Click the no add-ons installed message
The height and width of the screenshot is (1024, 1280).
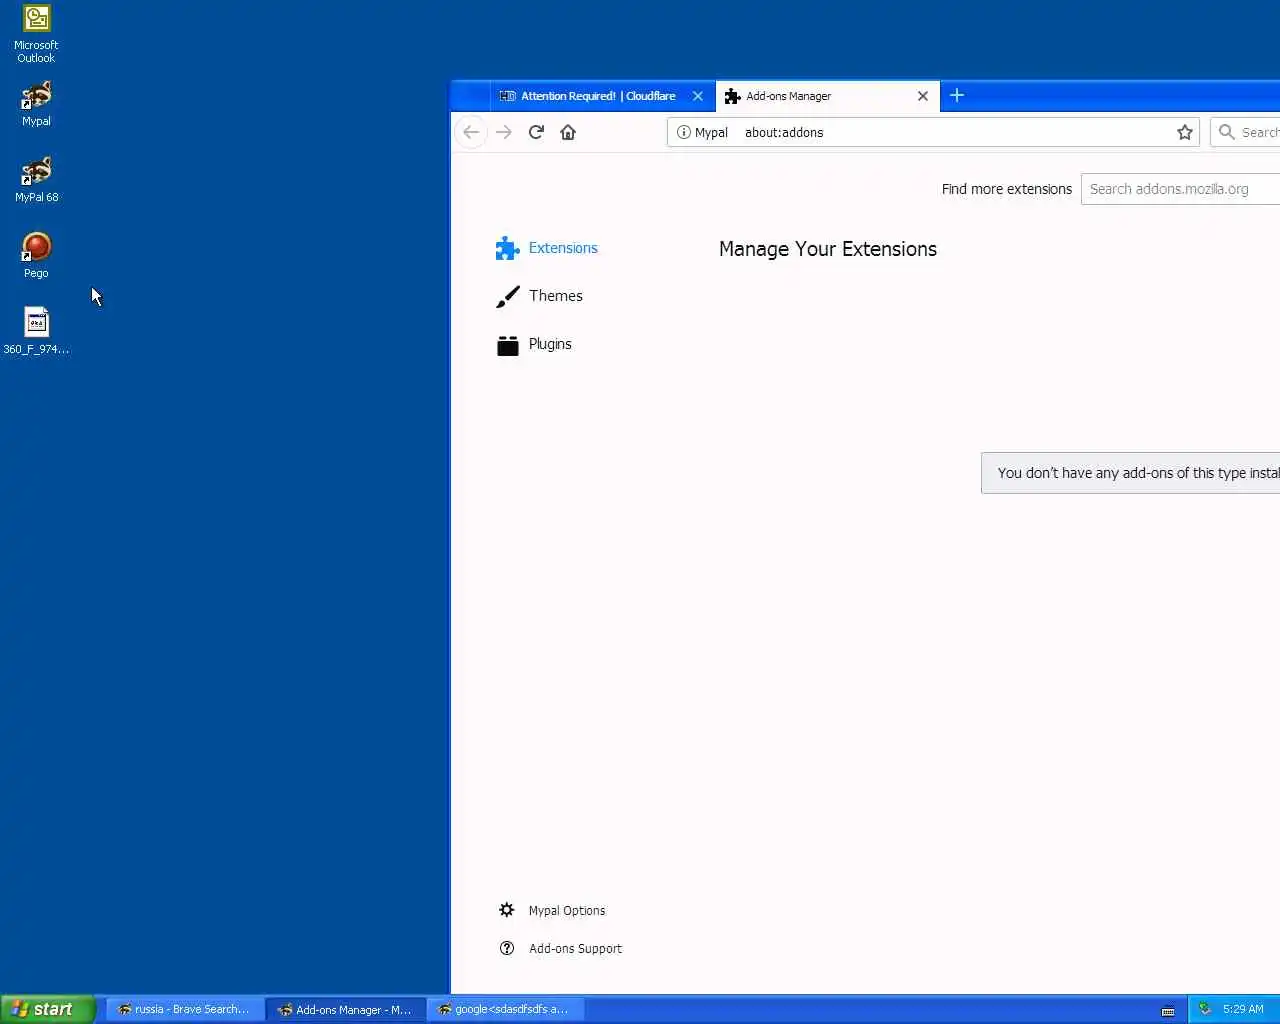pyautogui.click(x=1131, y=473)
